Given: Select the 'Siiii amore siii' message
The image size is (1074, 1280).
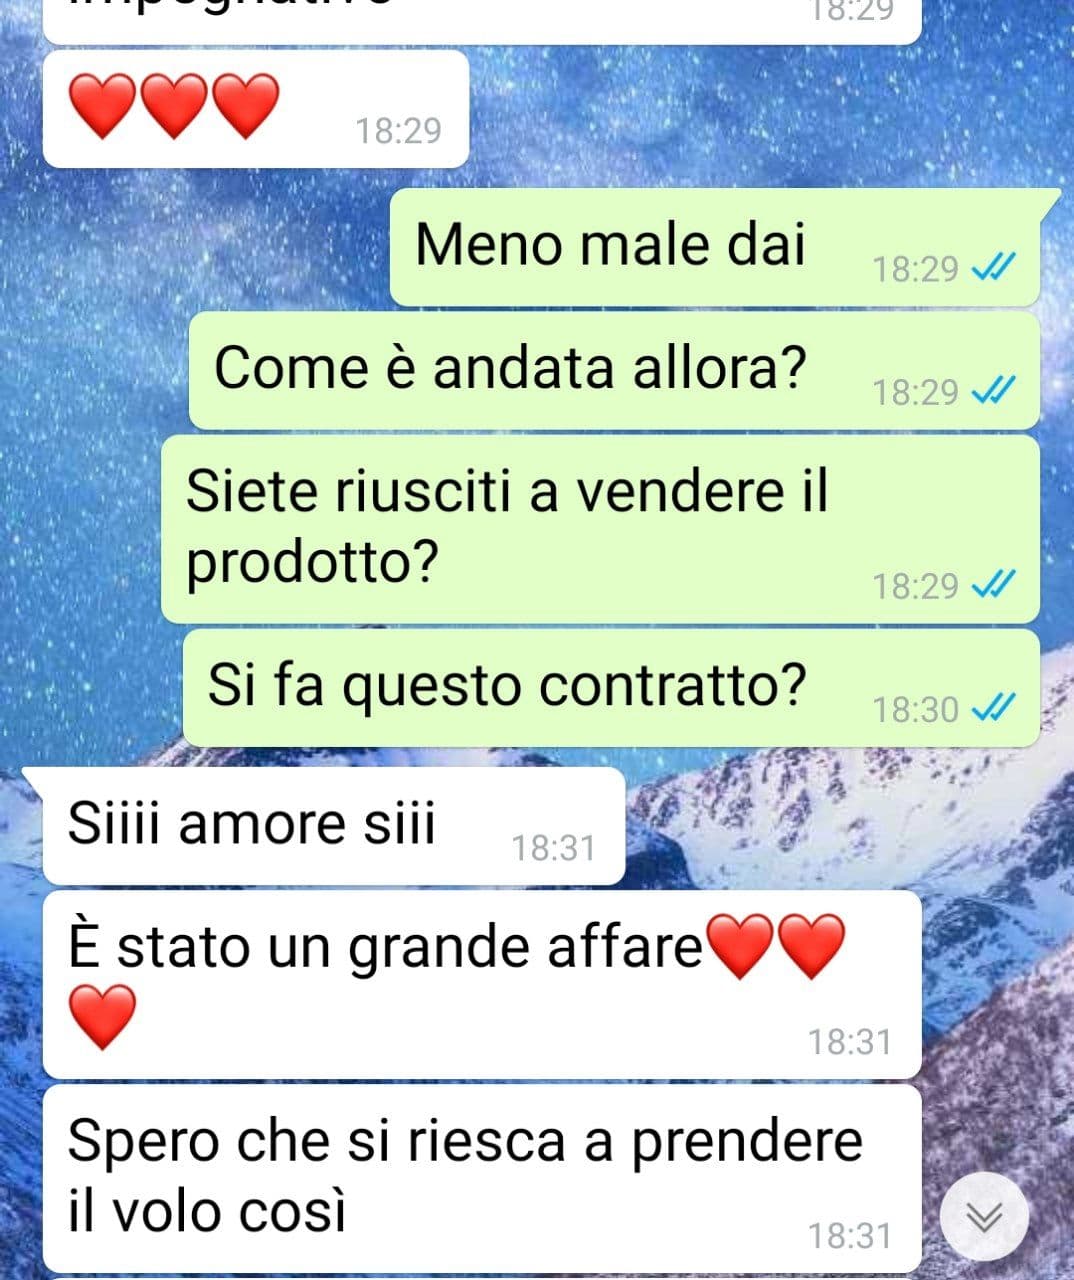Looking at the screenshot, I should click(x=334, y=826).
